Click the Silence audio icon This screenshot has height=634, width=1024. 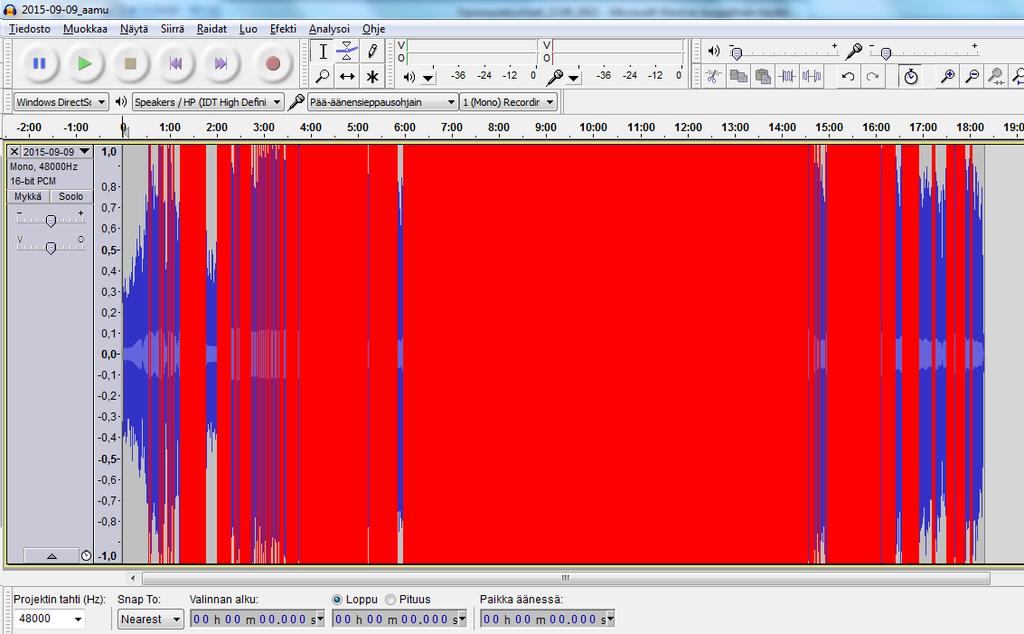click(x=812, y=76)
